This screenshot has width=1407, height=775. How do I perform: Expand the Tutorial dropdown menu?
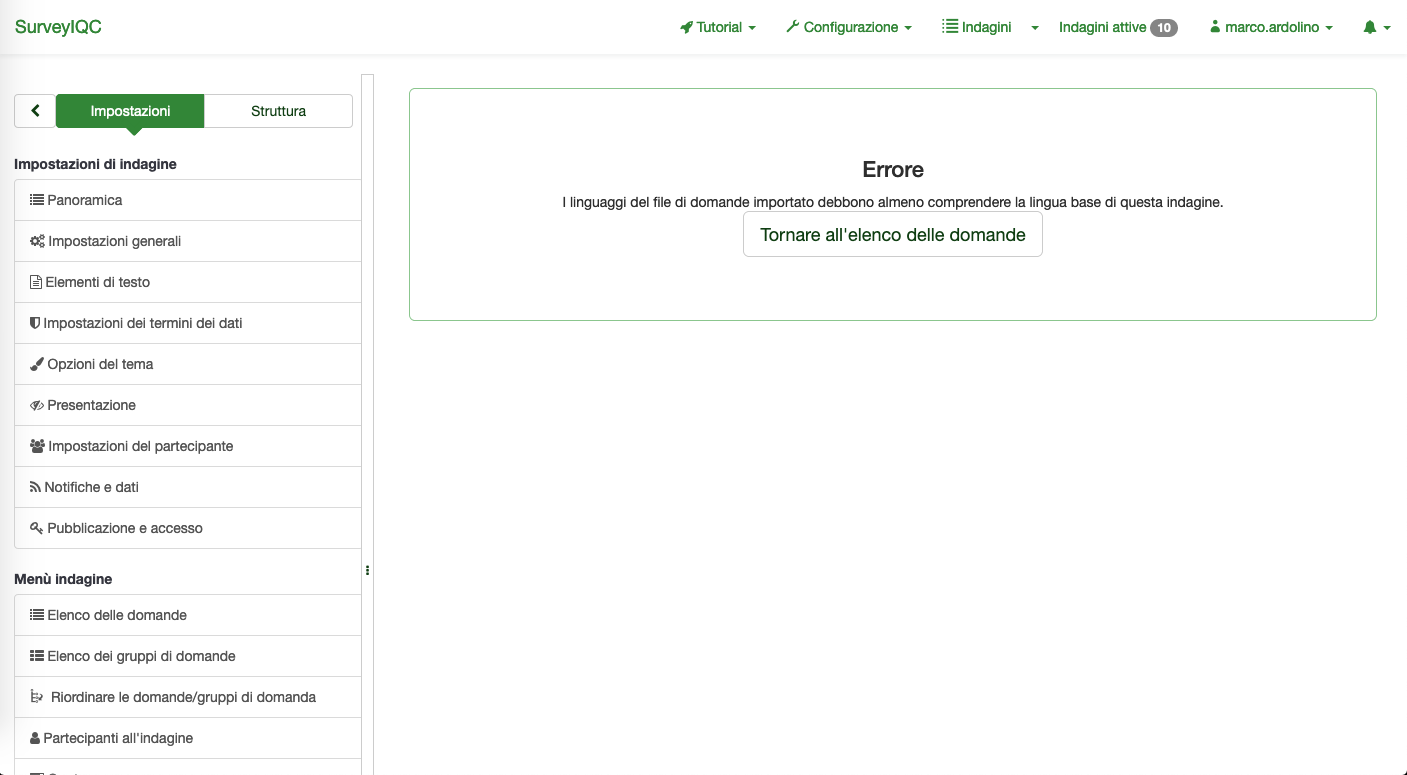[718, 28]
